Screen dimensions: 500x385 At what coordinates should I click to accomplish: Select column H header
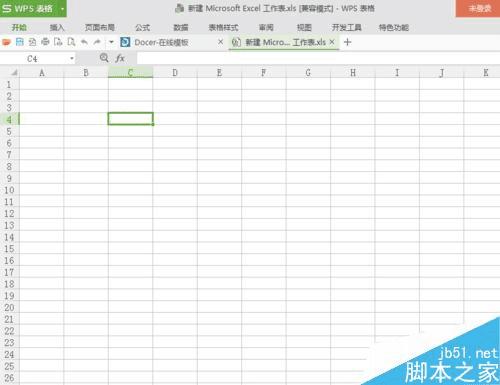353,73
